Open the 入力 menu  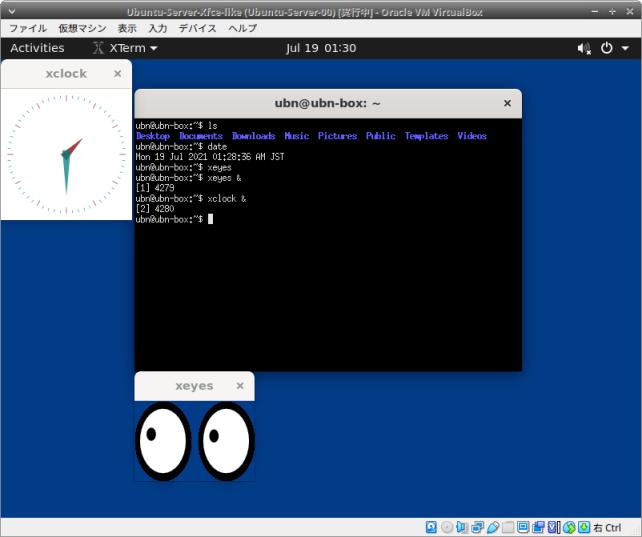[158, 28]
